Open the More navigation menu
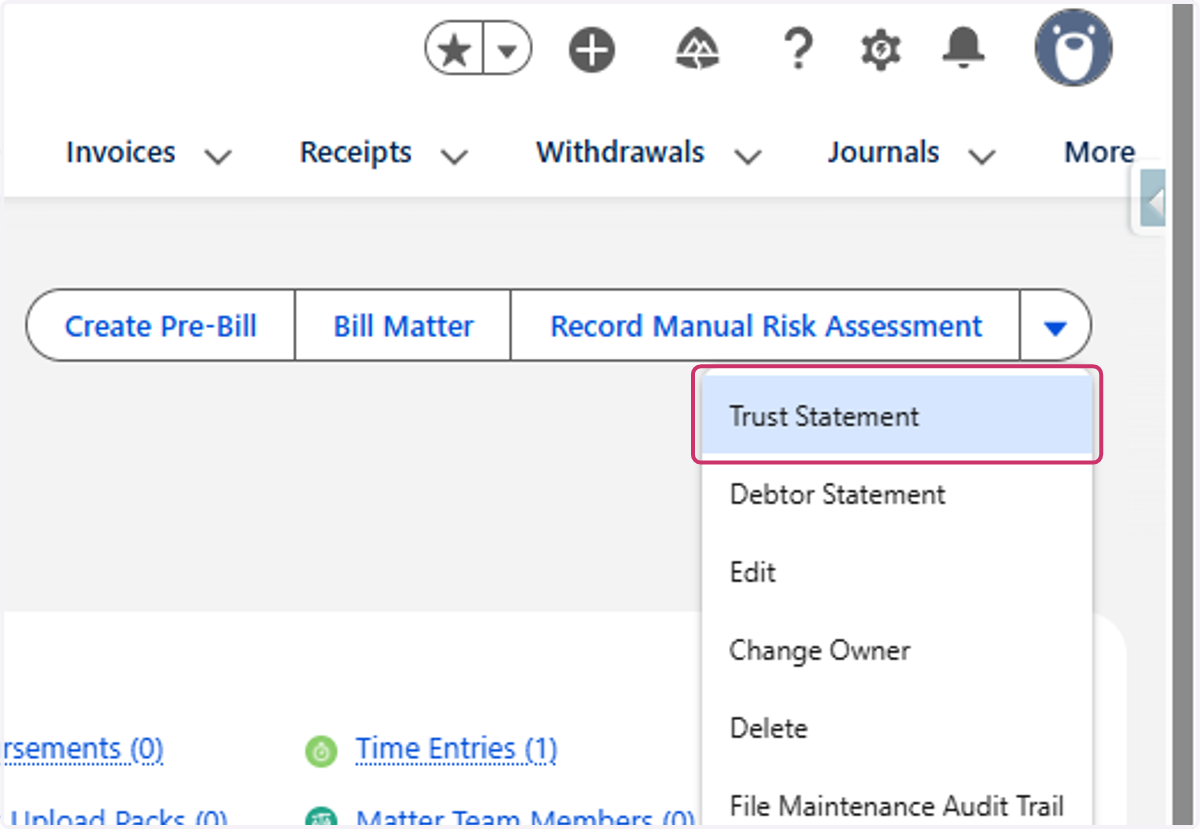The height and width of the screenshot is (829, 1200). point(1100,152)
